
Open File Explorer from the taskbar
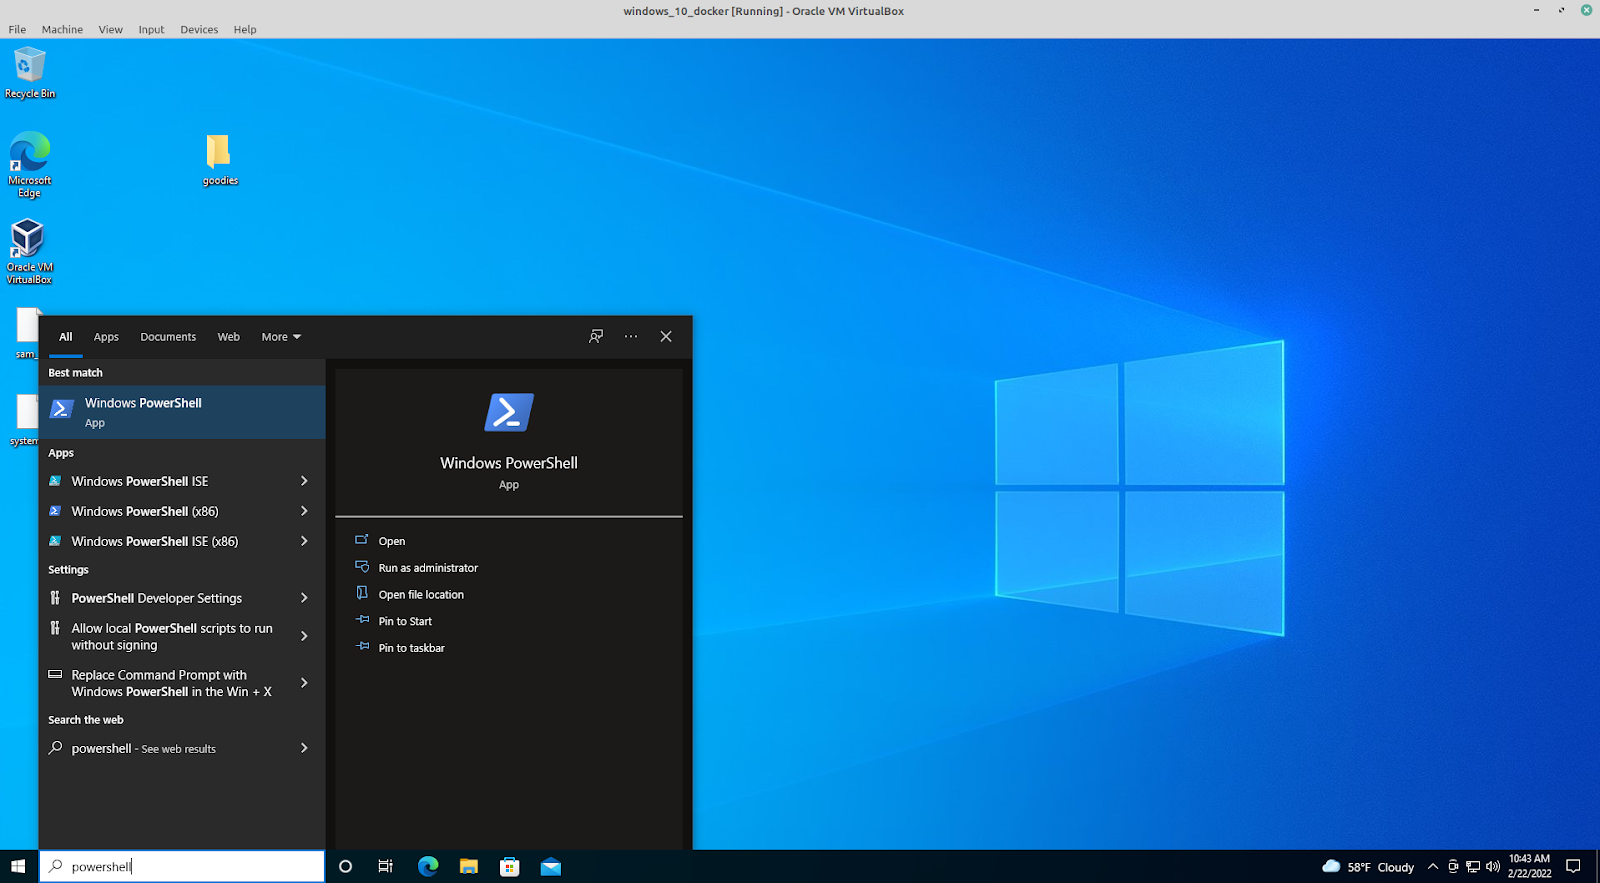tap(469, 866)
